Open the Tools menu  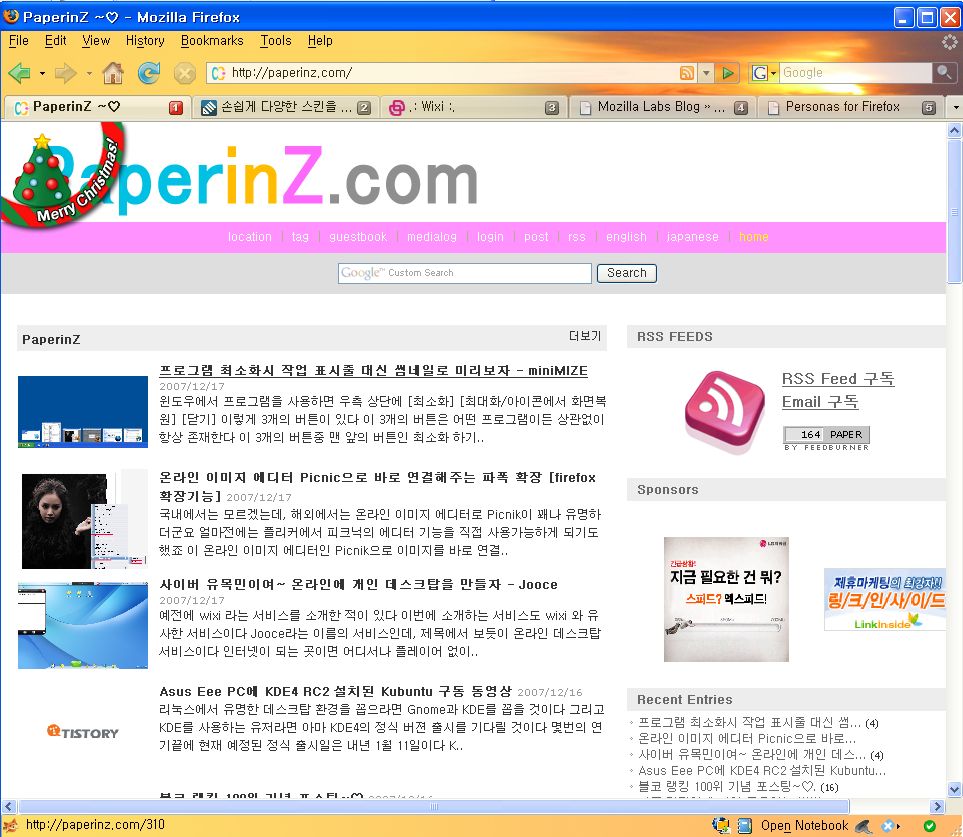coord(276,41)
